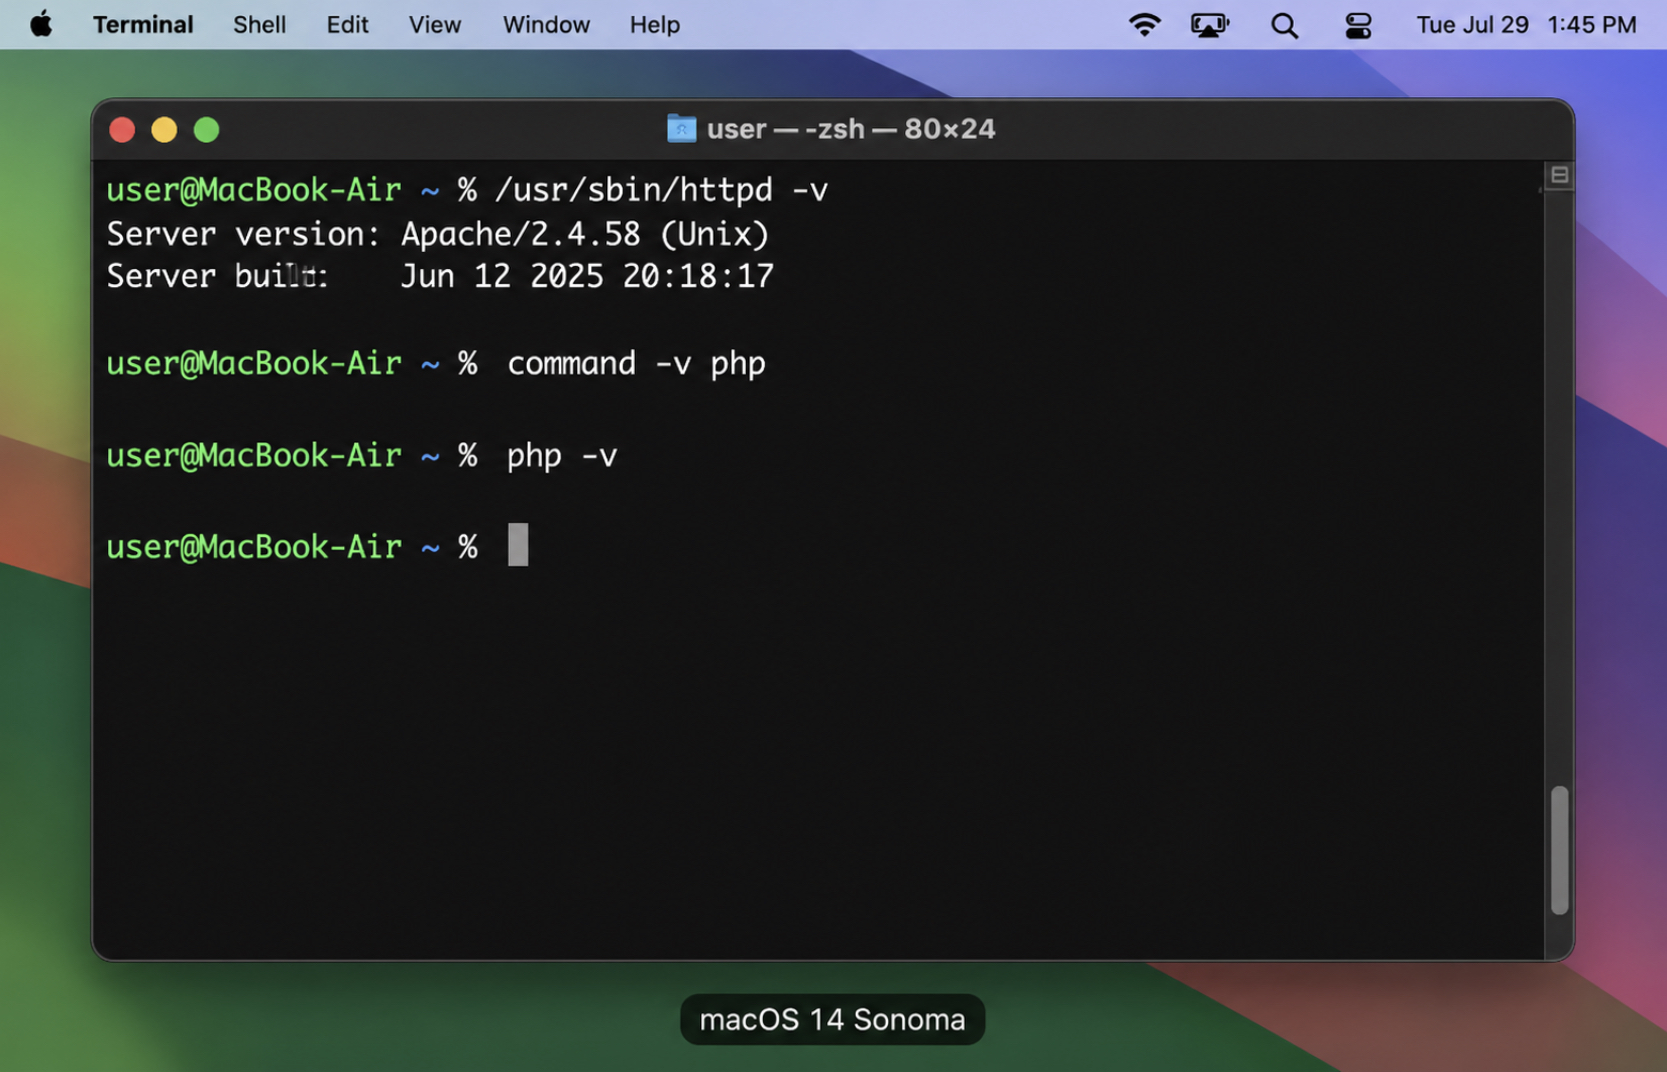Click the 'macOS 14 Sonoma' caption label
The image size is (1667, 1072).
(832, 1019)
